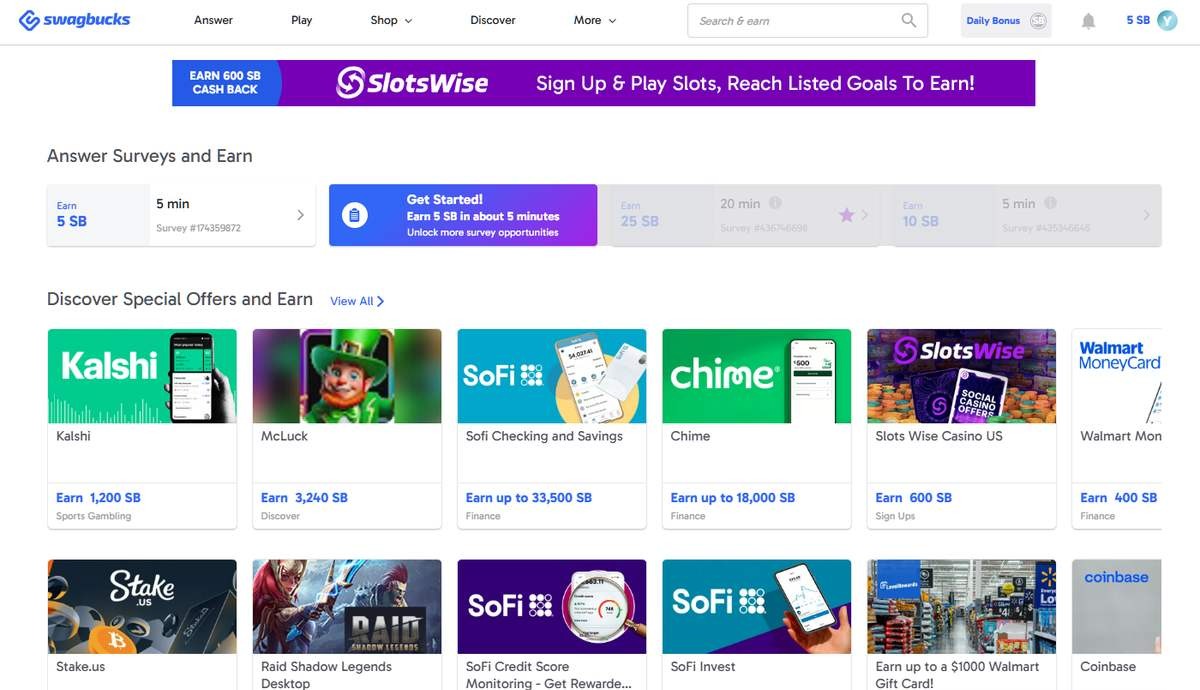Click Earn up to 18,000 SB
1200x690 pixels.
pyautogui.click(x=733, y=498)
